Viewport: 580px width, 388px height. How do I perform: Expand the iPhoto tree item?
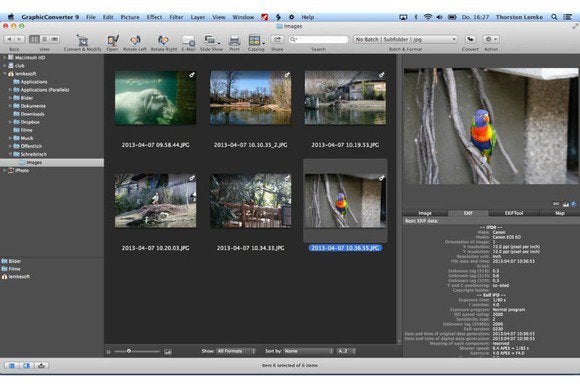pos(4,171)
